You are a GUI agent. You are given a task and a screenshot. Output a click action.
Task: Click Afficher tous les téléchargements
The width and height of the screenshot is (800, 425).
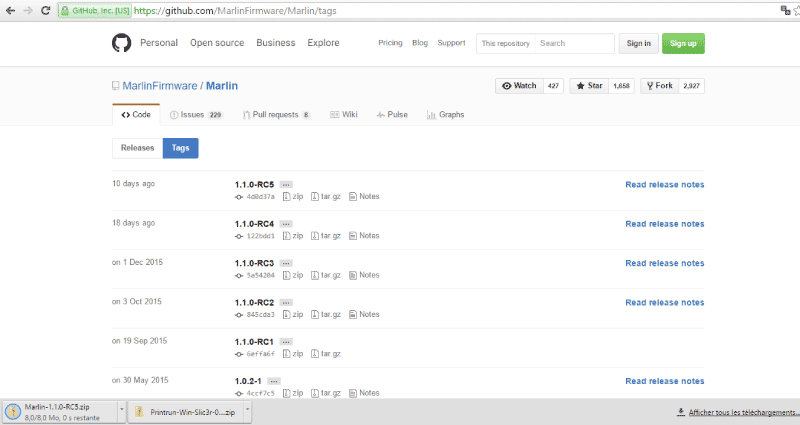(x=738, y=412)
